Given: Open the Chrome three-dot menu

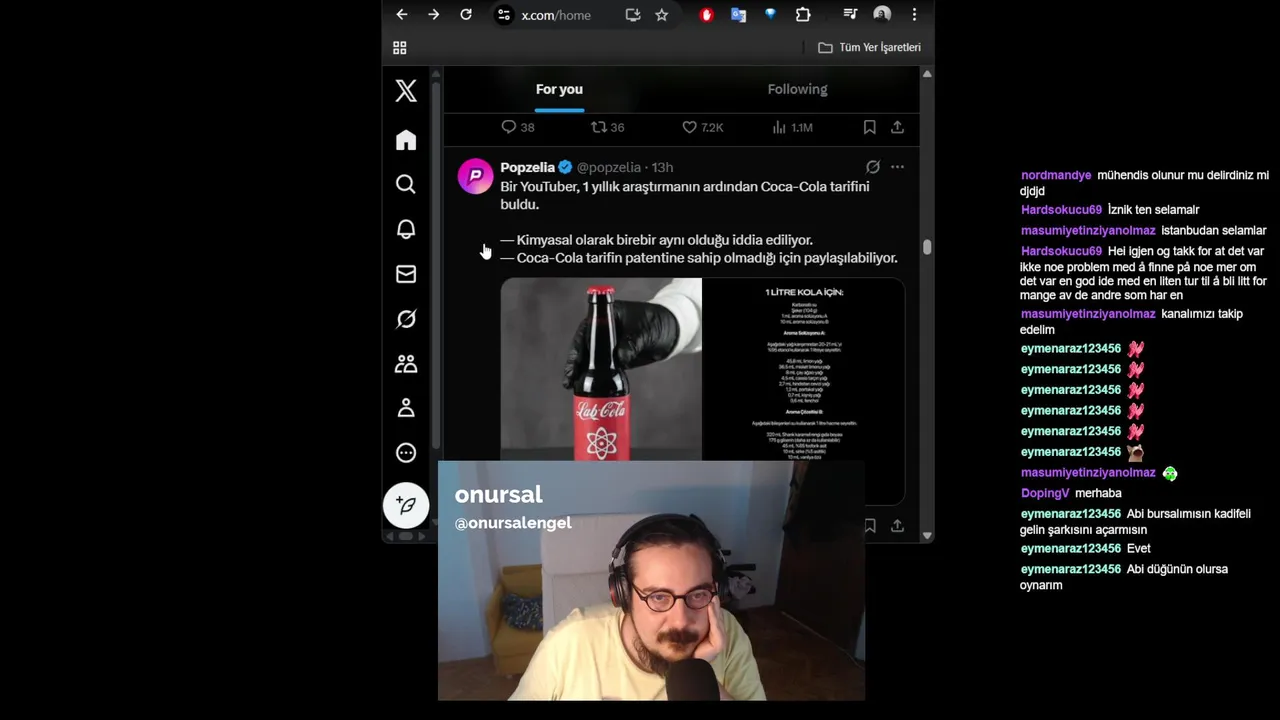Looking at the screenshot, I should [x=914, y=15].
